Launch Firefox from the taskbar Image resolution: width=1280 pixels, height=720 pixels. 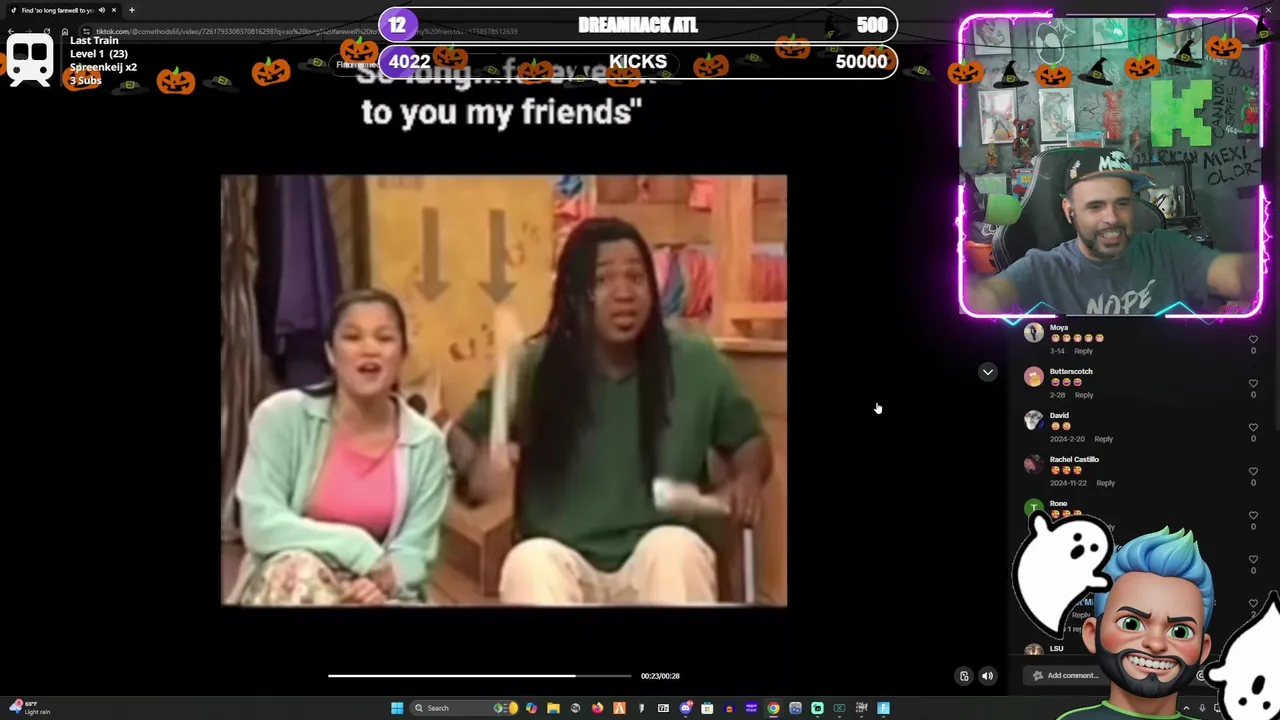coord(597,708)
